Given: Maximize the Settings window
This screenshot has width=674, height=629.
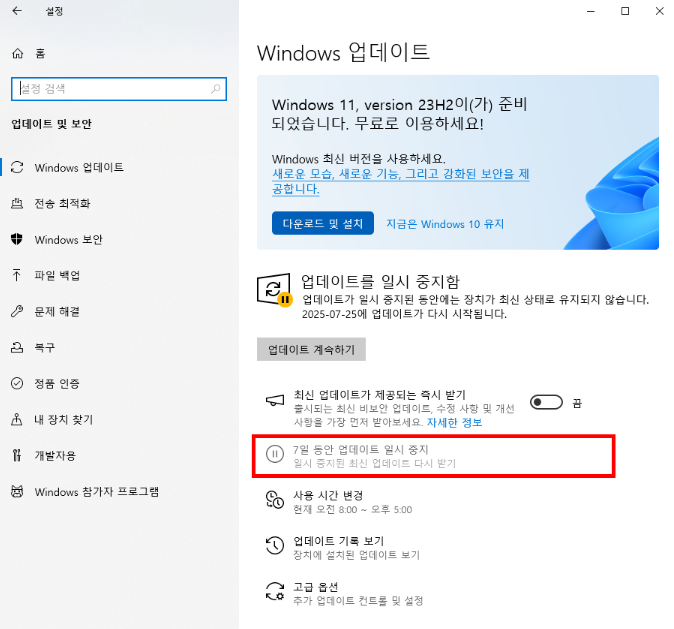Looking at the screenshot, I should tap(625, 11).
